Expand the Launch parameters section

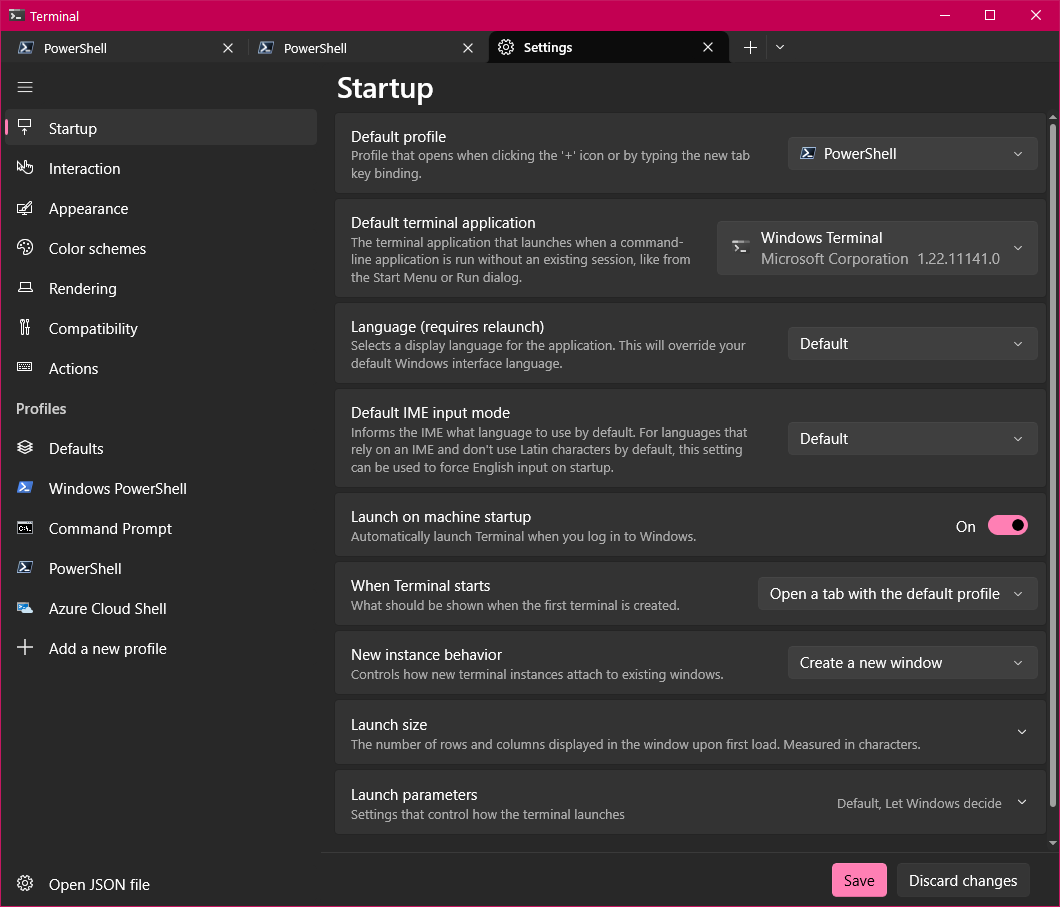pyautogui.click(x=690, y=803)
